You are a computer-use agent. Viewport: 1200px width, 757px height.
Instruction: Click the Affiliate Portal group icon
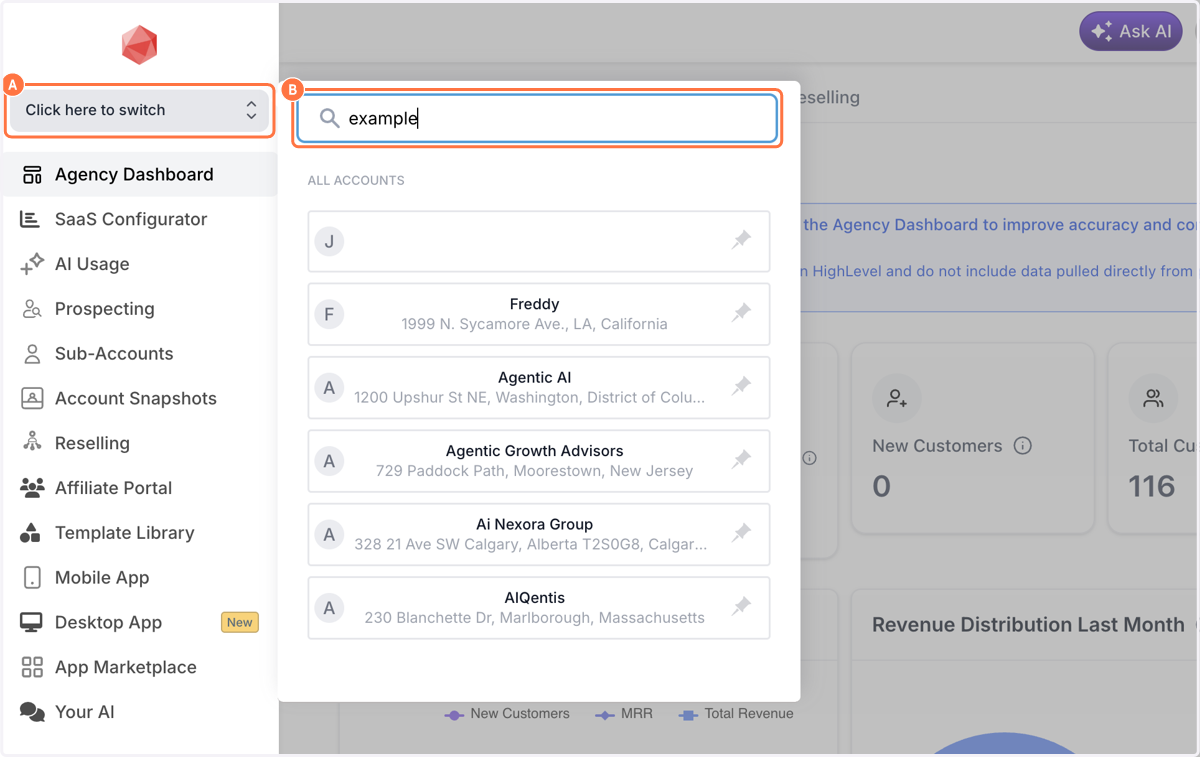(32, 488)
